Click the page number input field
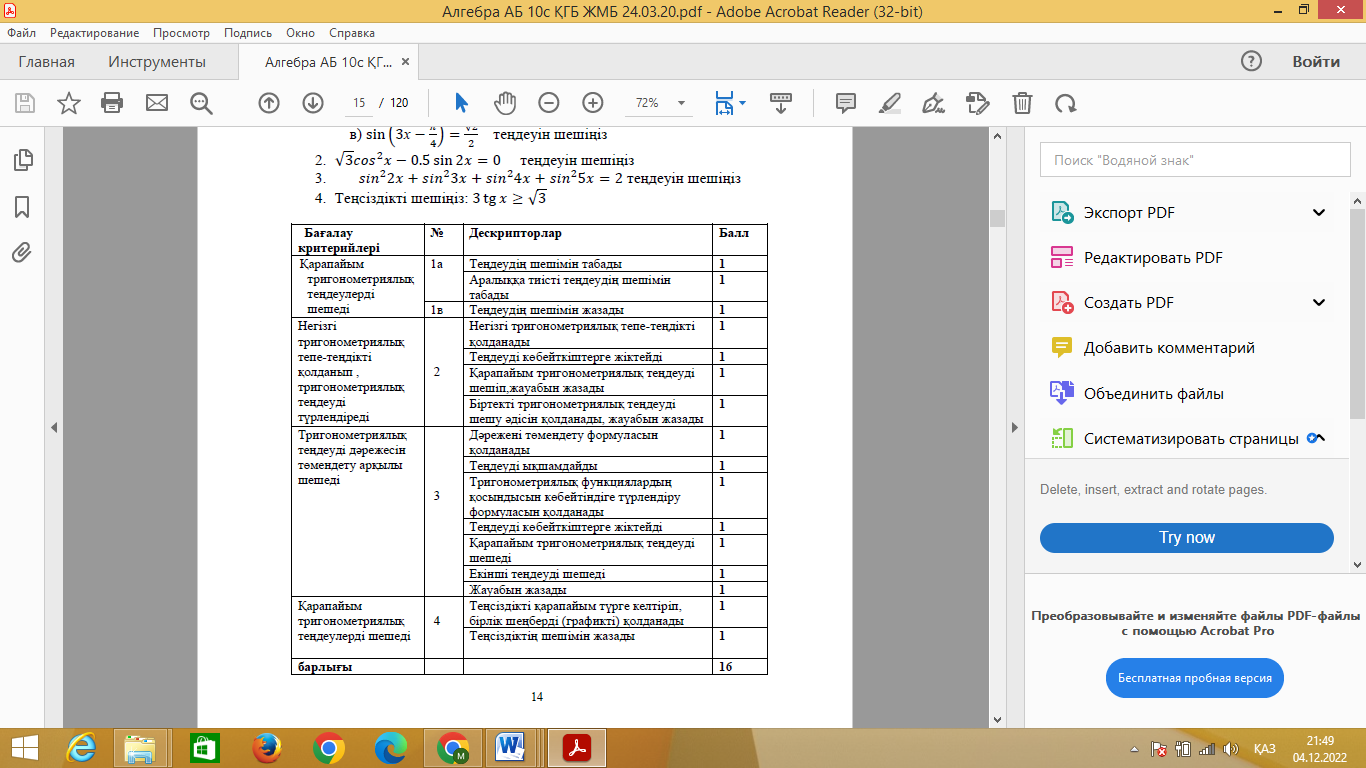The image size is (1366, 768). pos(360,103)
